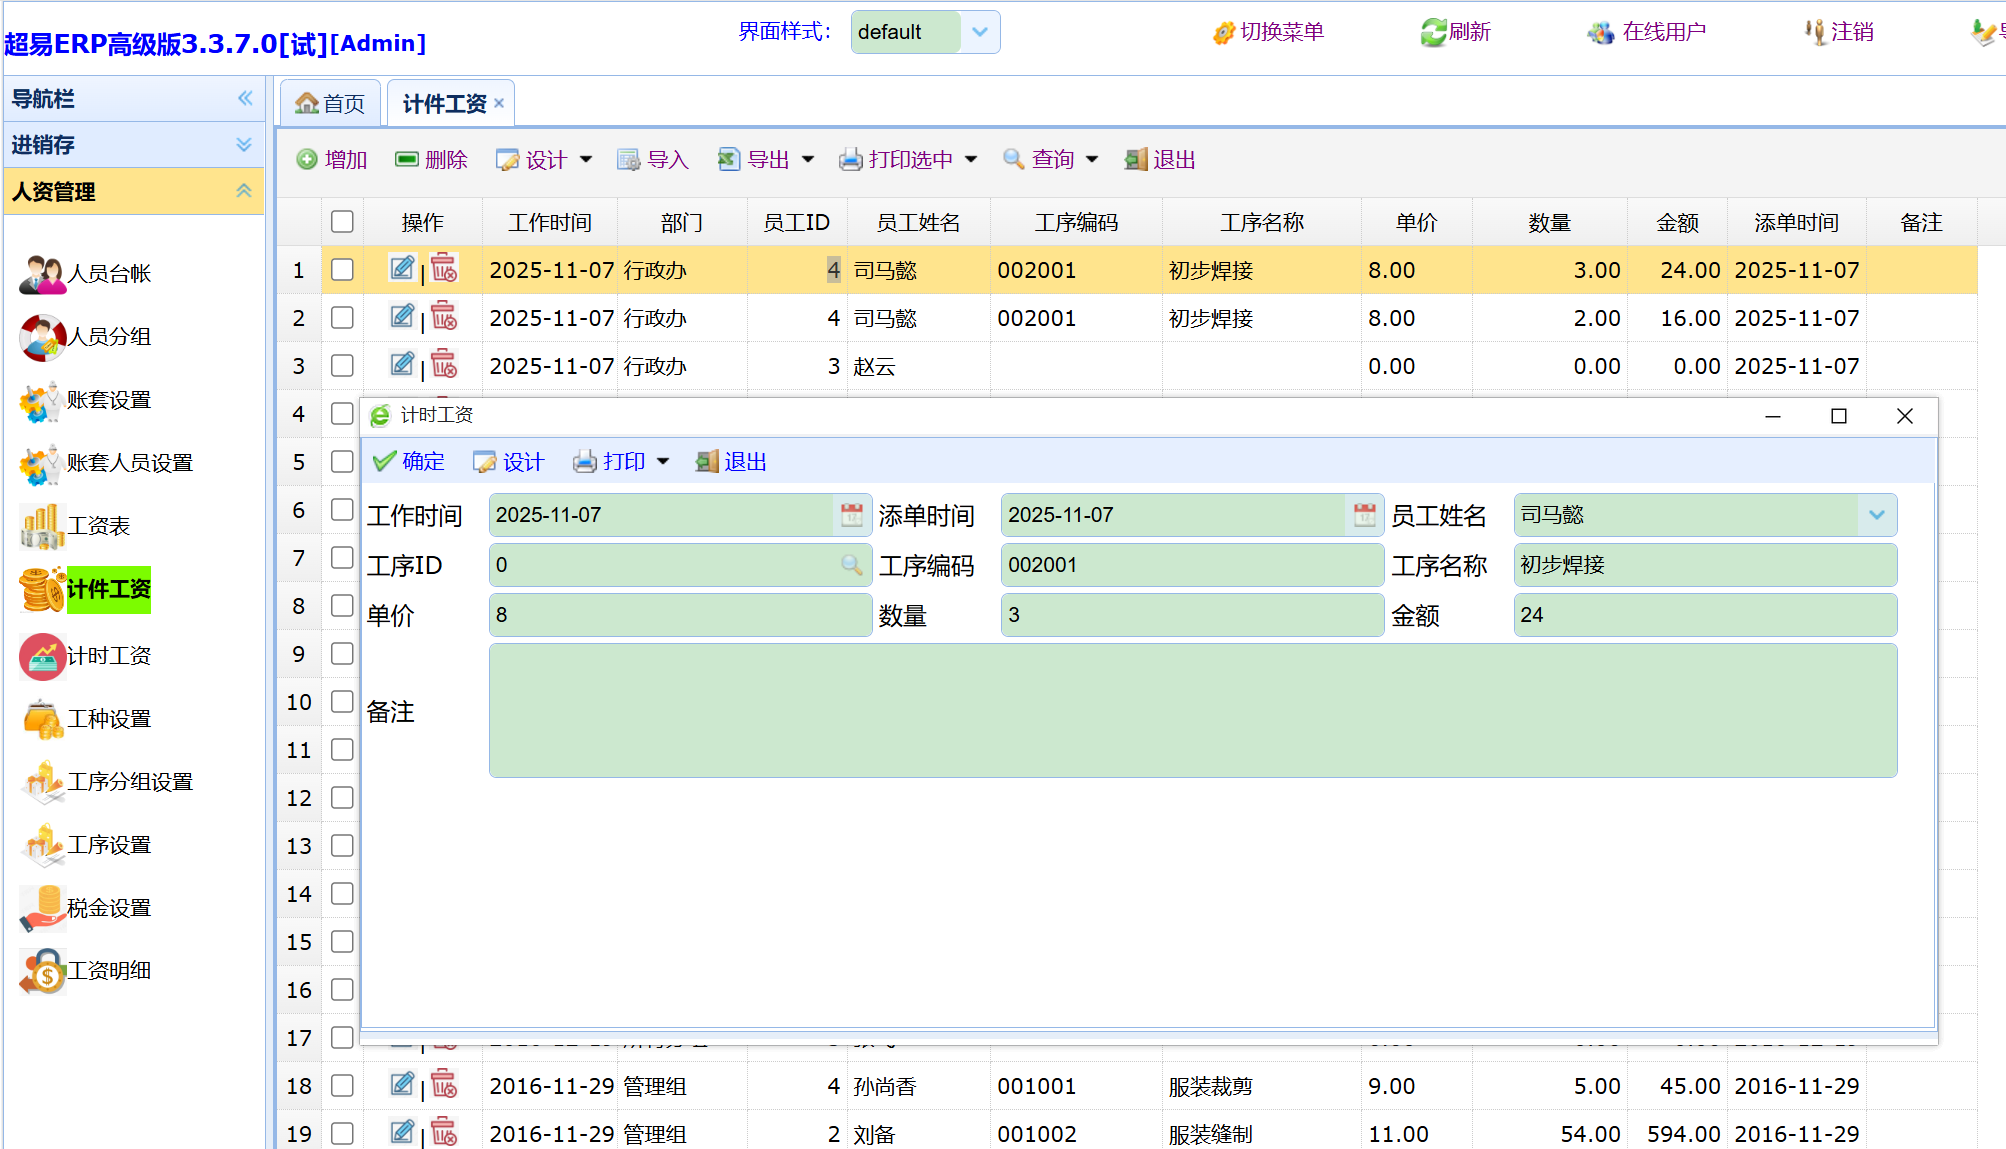Image resolution: width=2006 pixels, height=1149 pixels.
Task: Click the 刷新 refresh icon
Action: point(1434,32)
